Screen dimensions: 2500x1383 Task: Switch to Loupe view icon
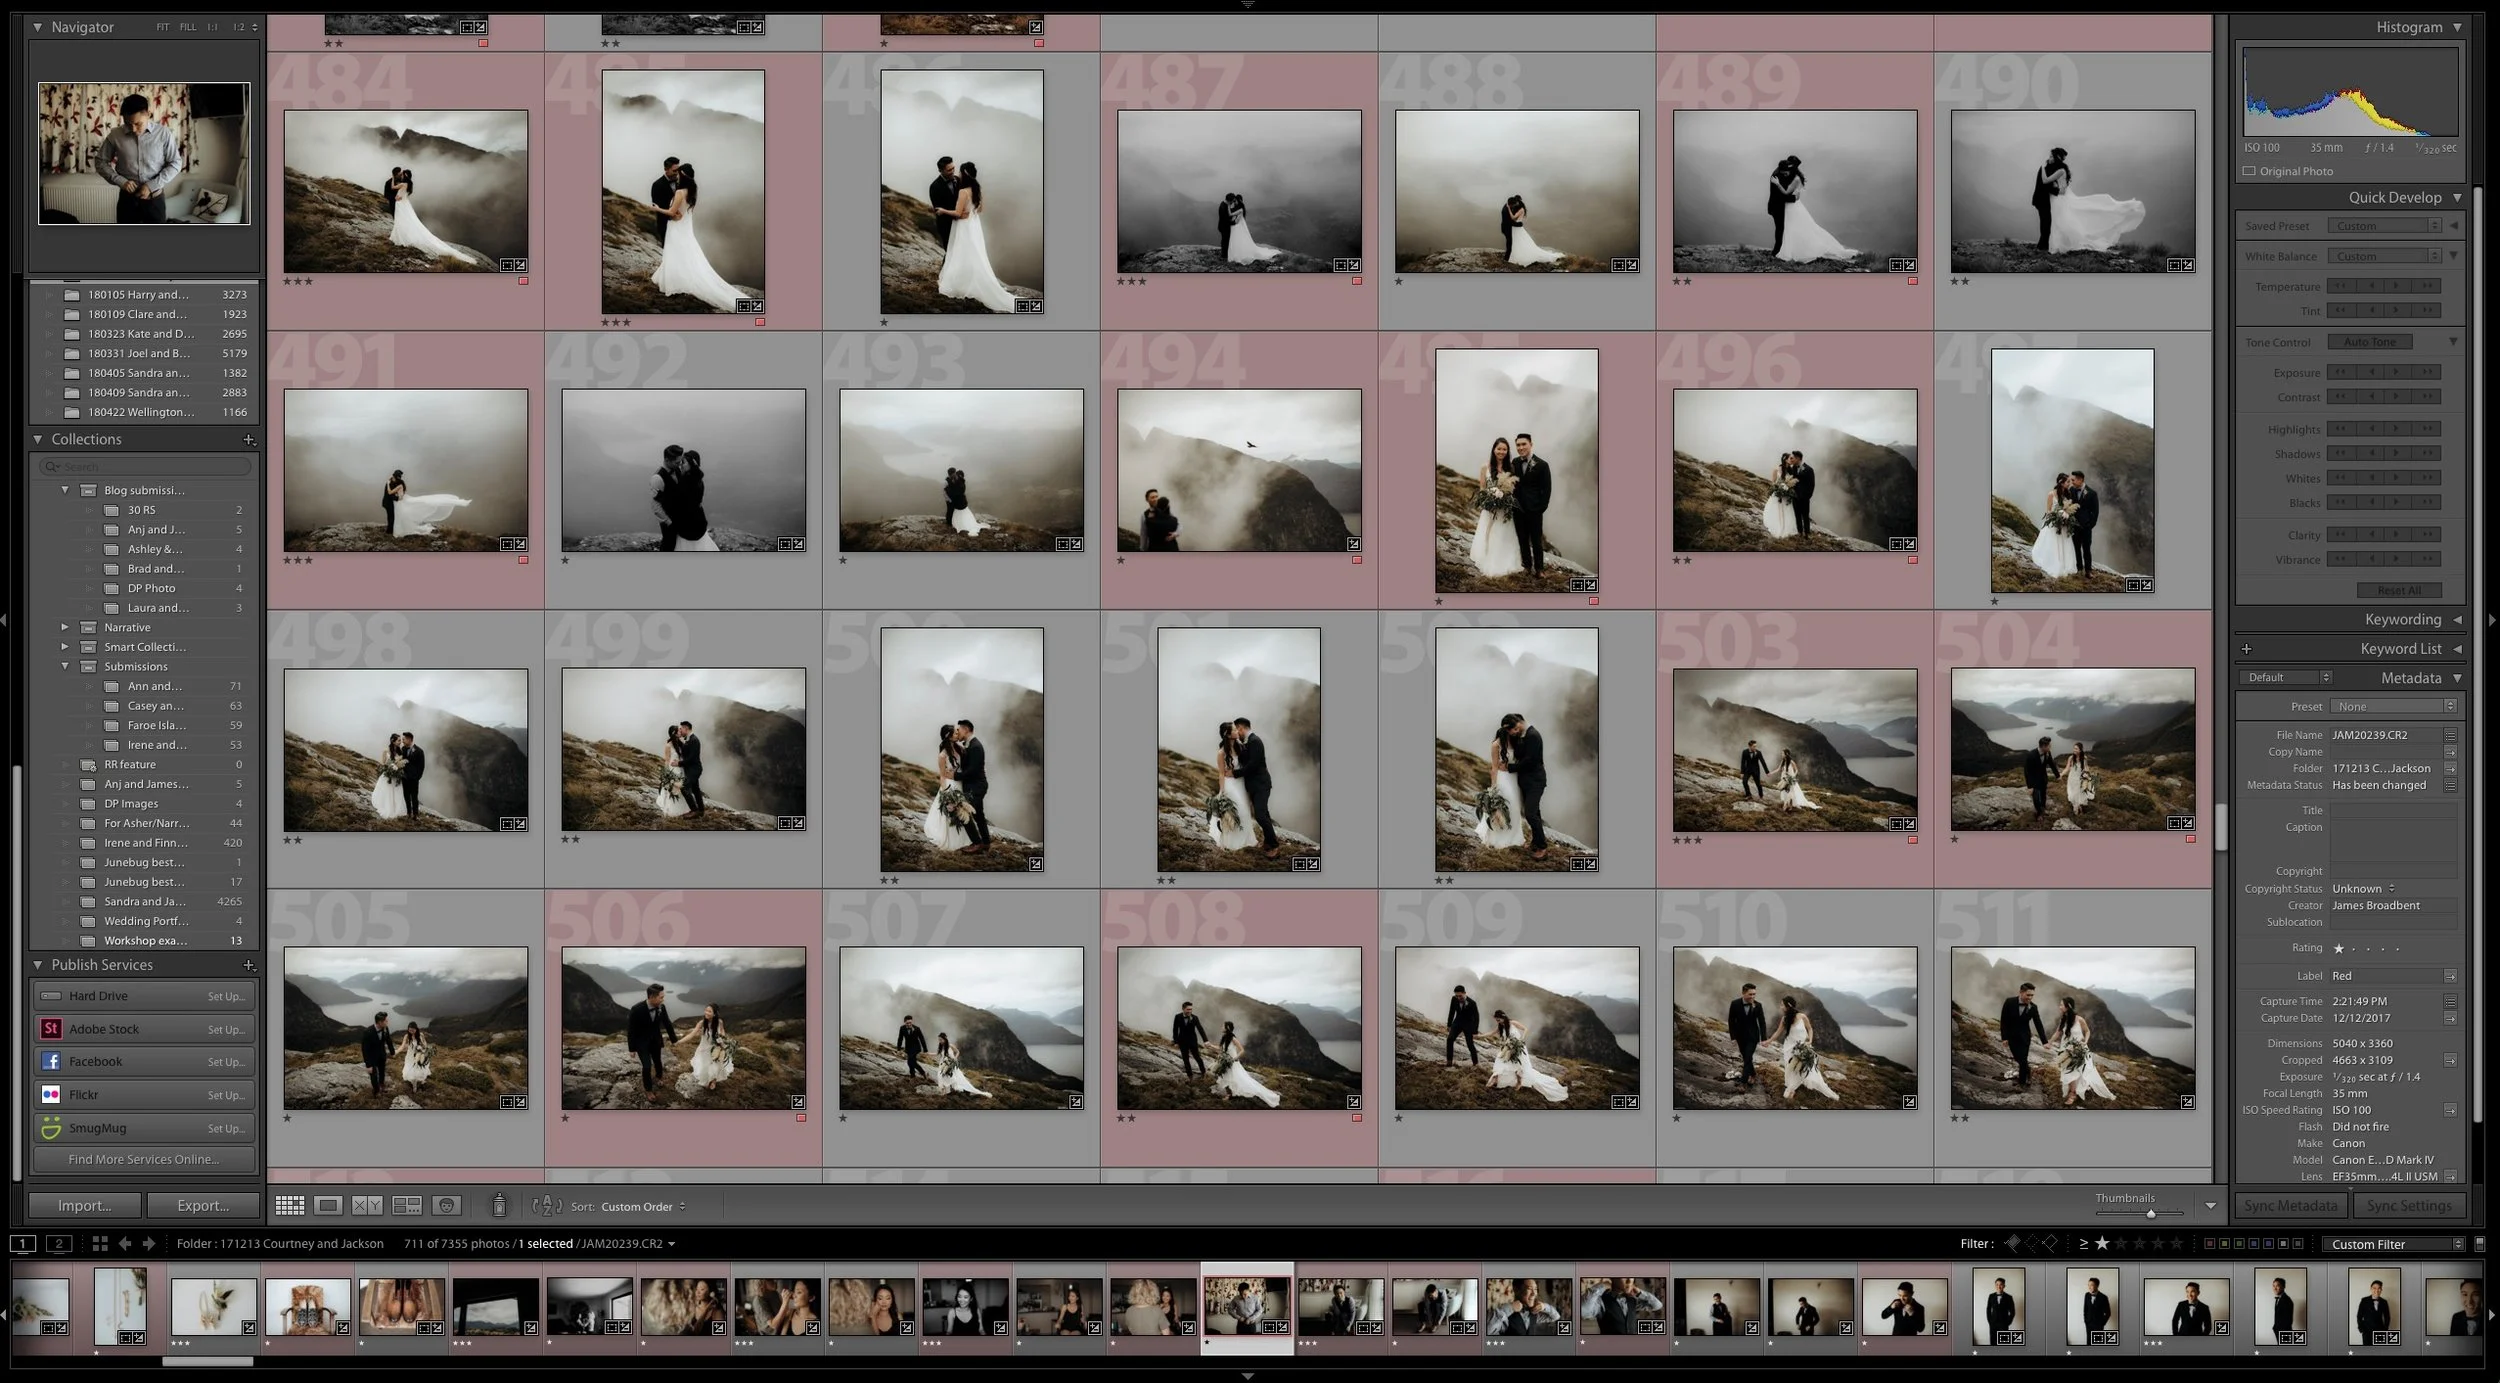328,1206
